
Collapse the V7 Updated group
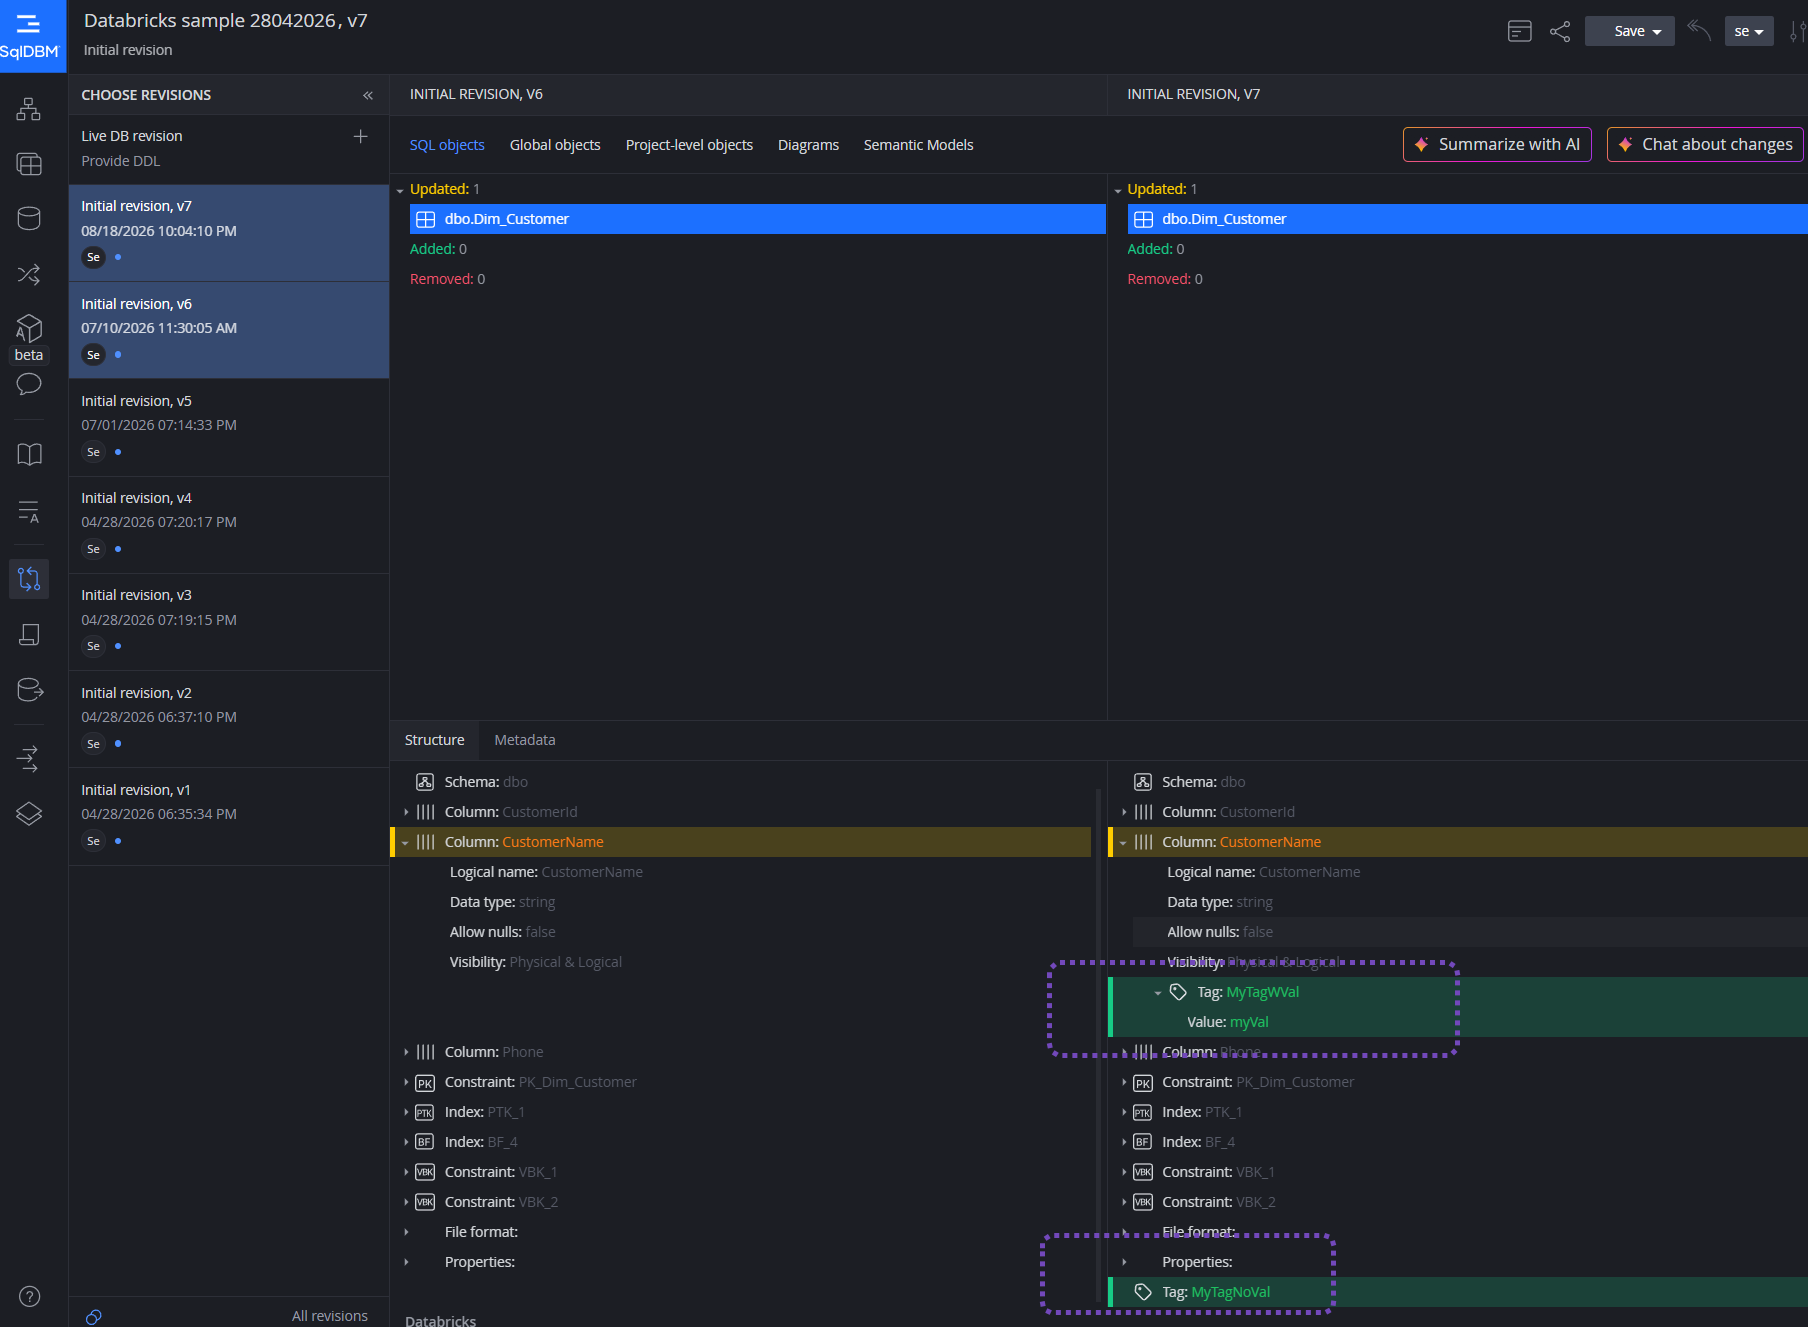point(1118,190)
